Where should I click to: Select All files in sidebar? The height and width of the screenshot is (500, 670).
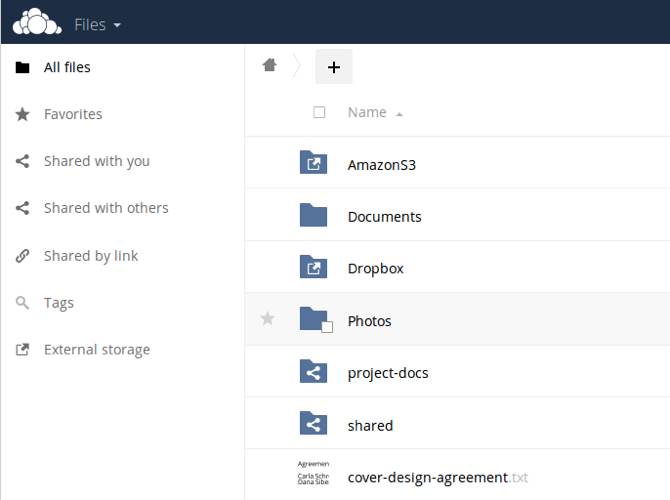point(67,67)
